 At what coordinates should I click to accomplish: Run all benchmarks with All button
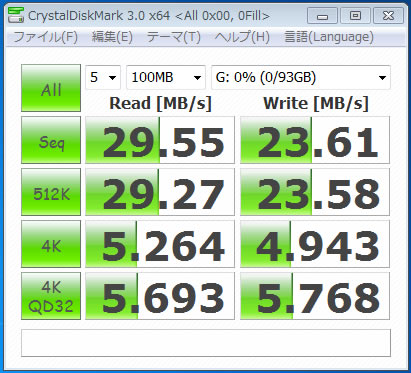point(51,88)
